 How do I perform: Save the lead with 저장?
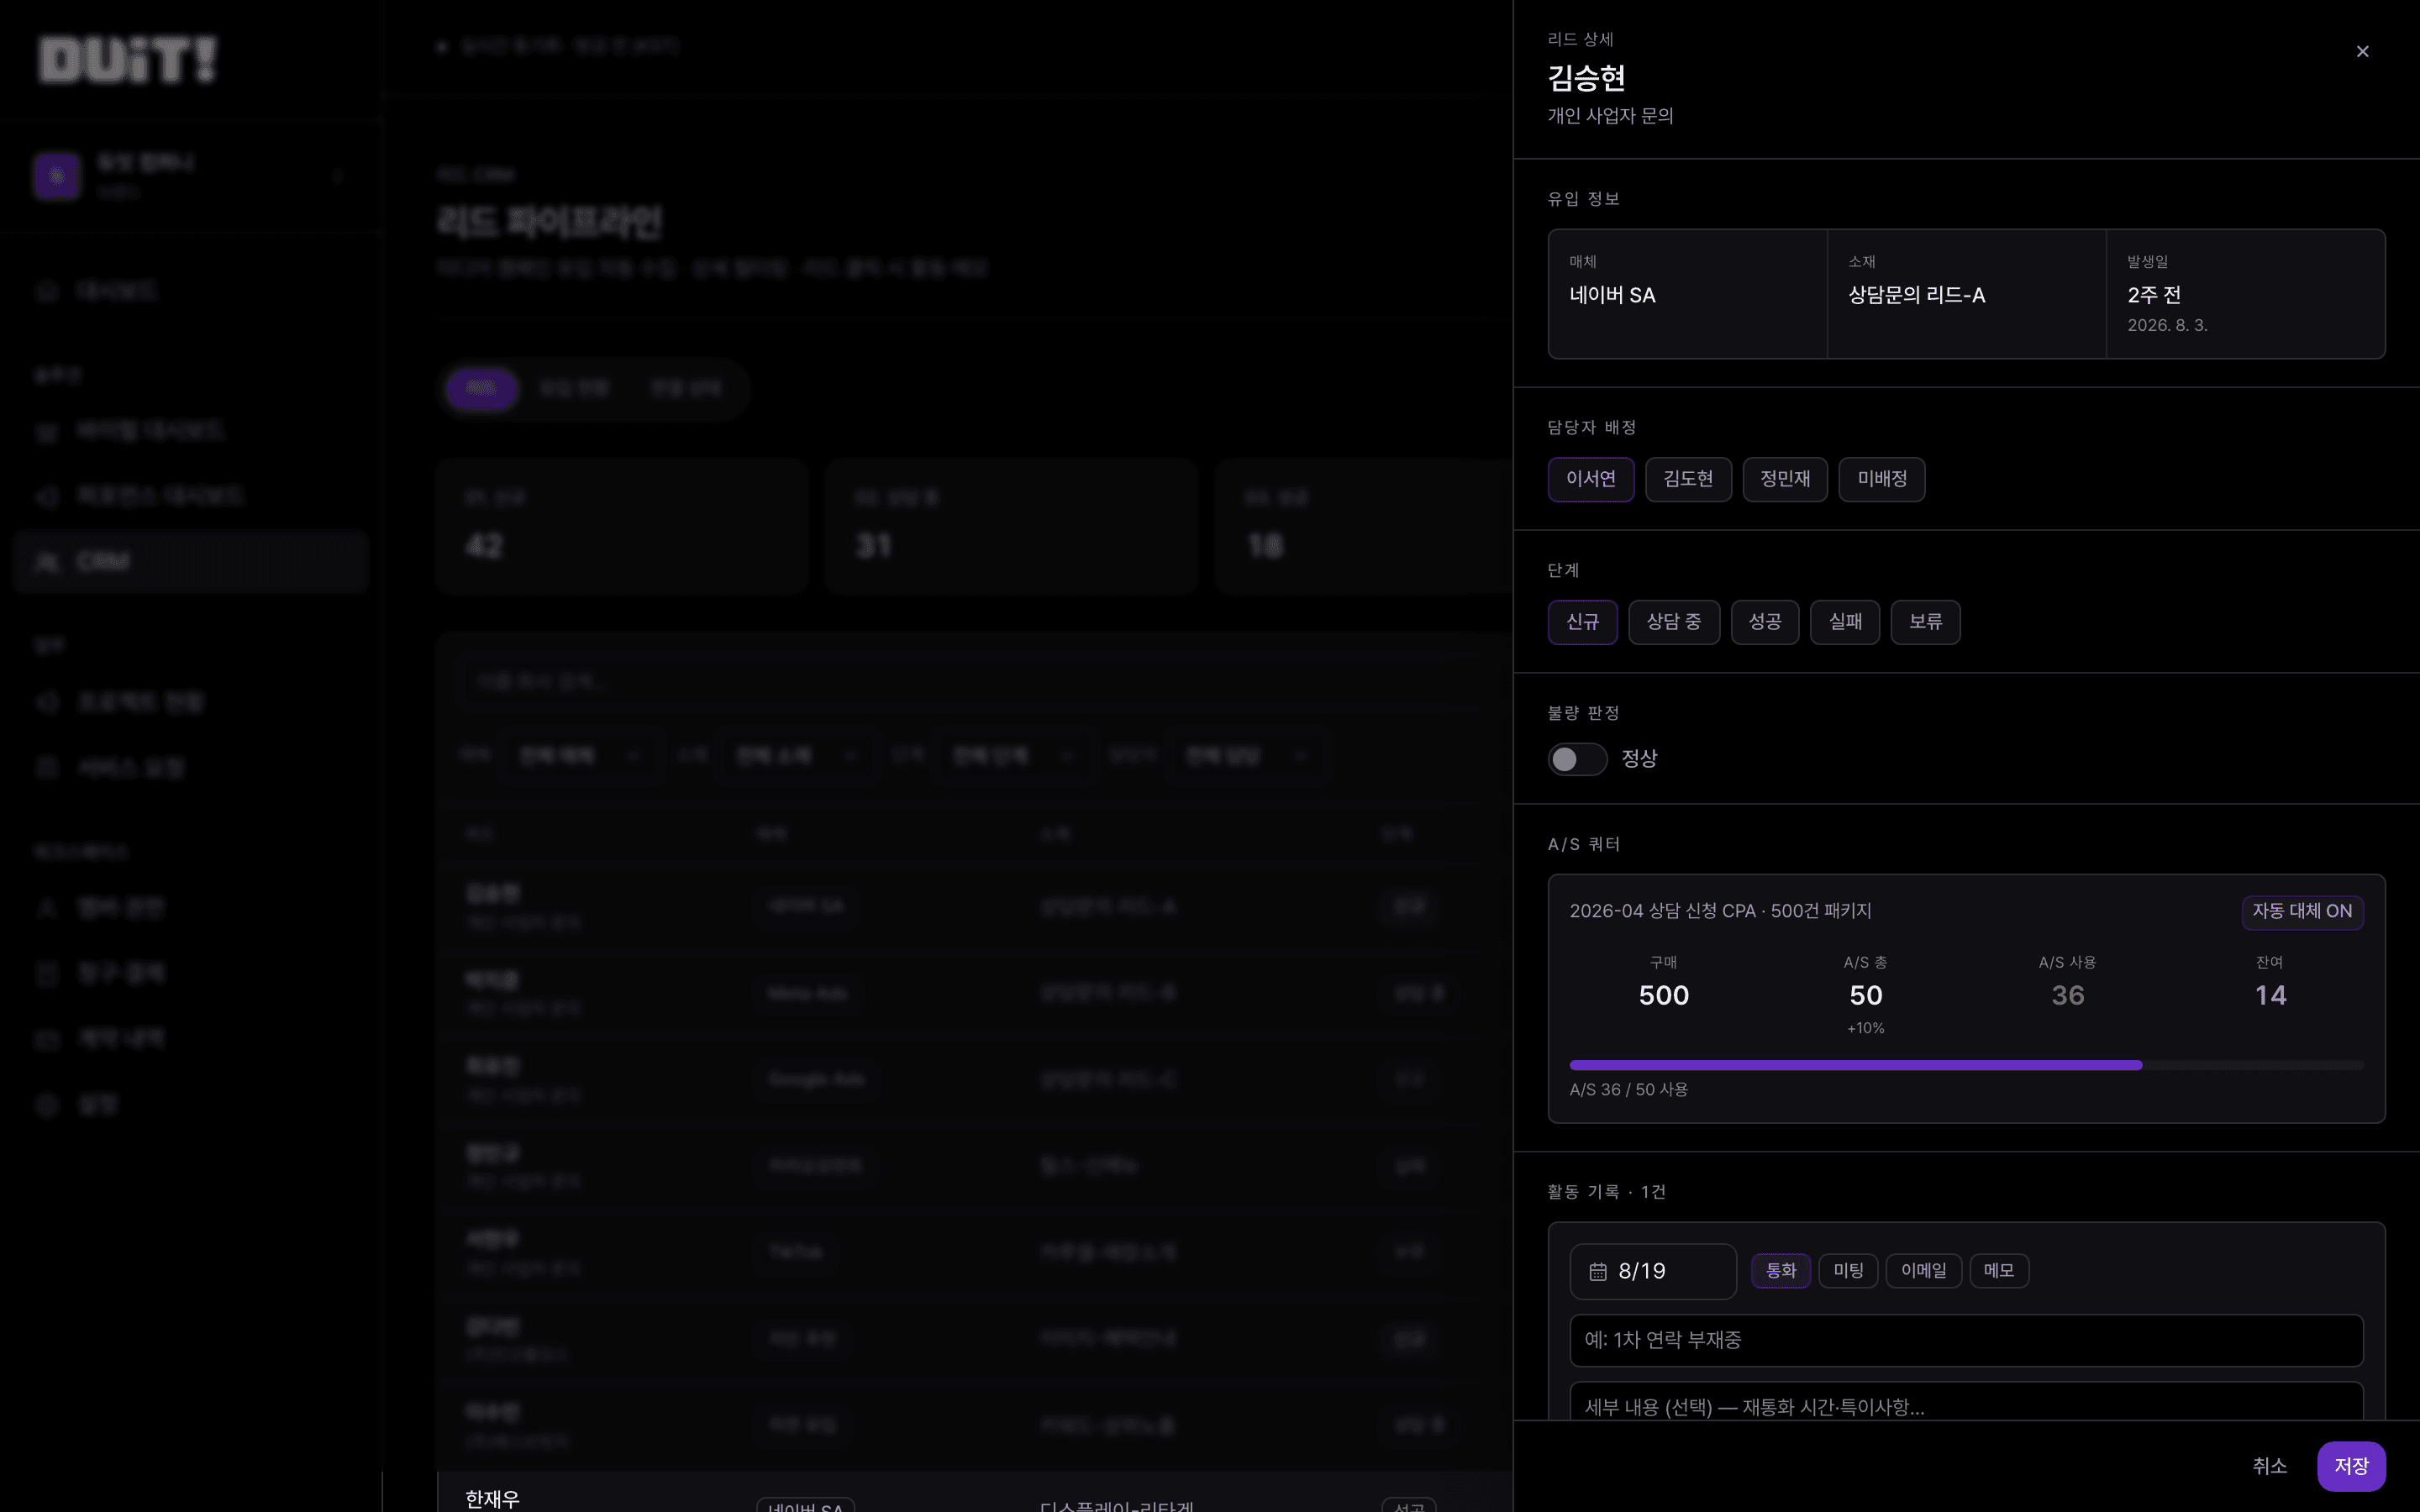coord(2351,1466)
